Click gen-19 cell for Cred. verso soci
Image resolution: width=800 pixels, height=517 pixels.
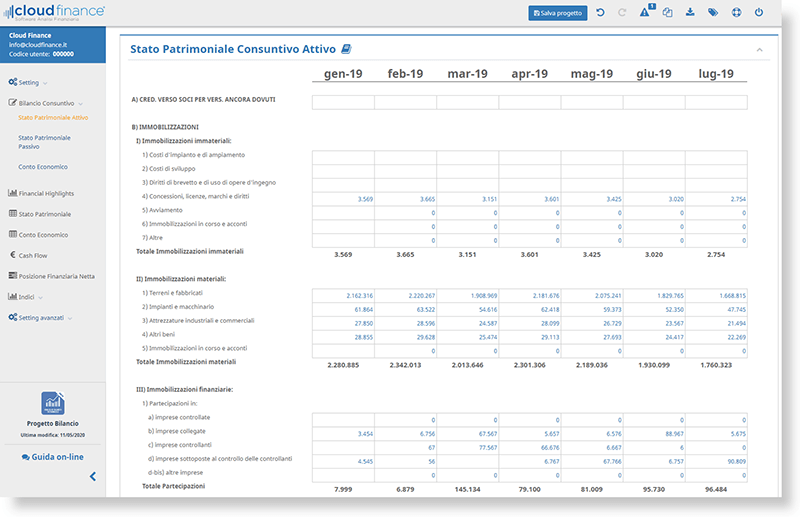point(343,102)
